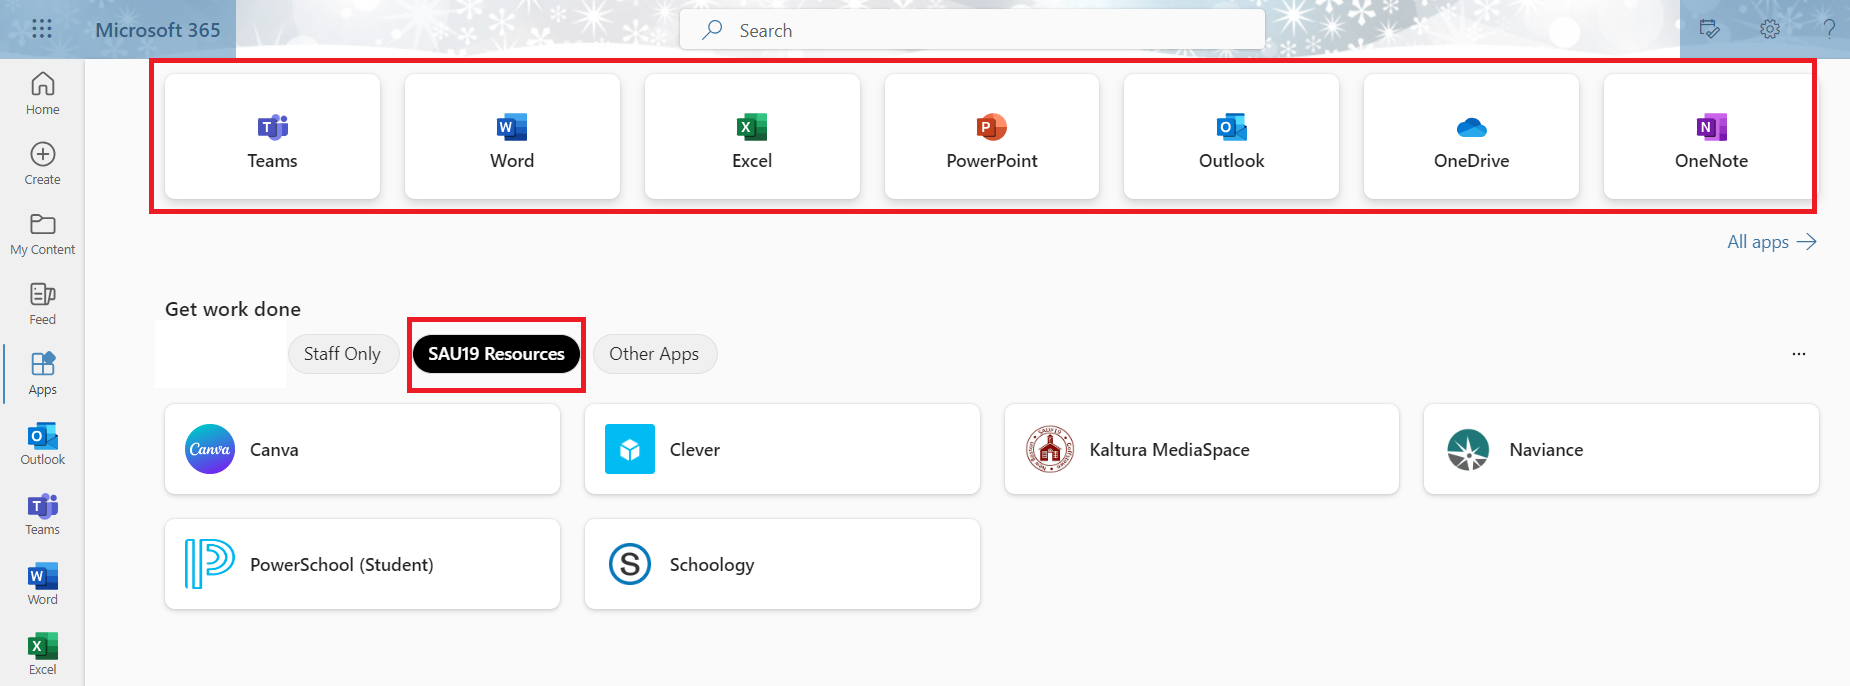
Task: Open the Naviance resource card
Action: pyautogui.click(x=1621, y=449)
